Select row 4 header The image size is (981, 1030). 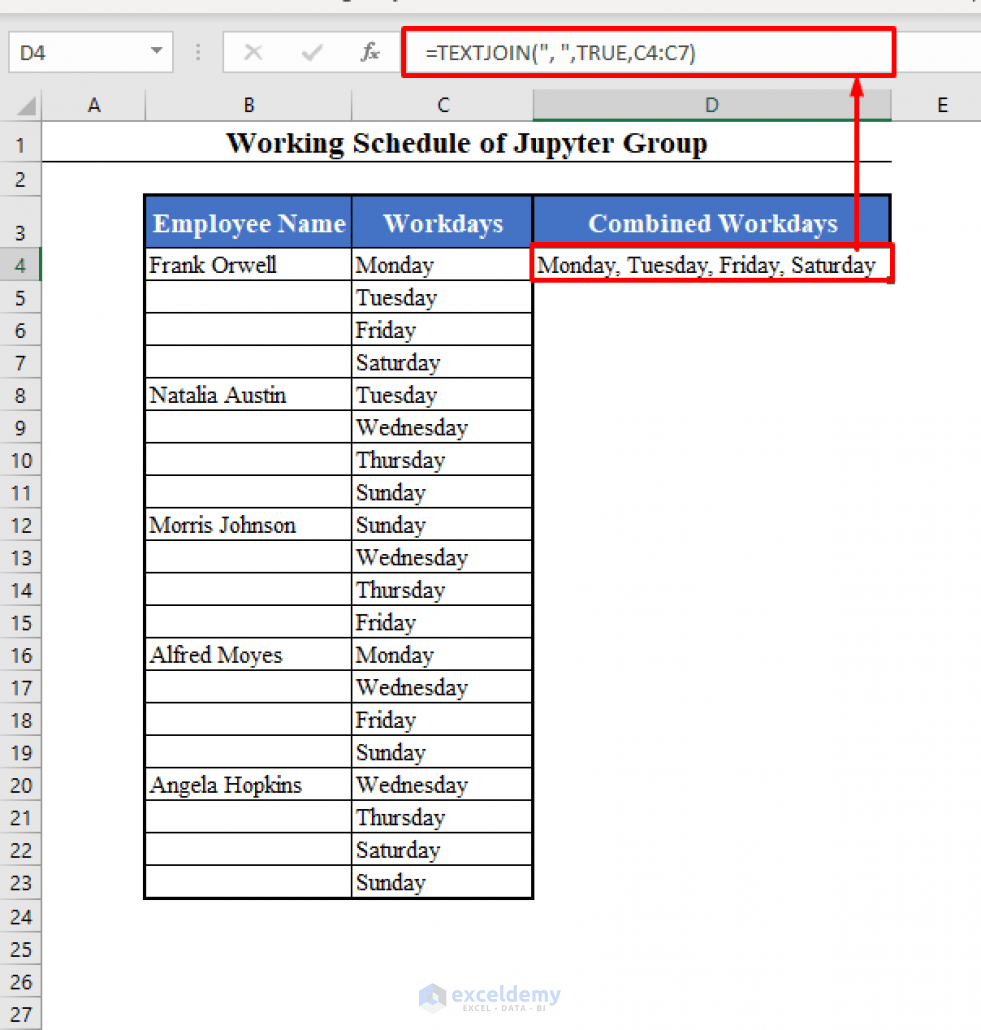21,264
